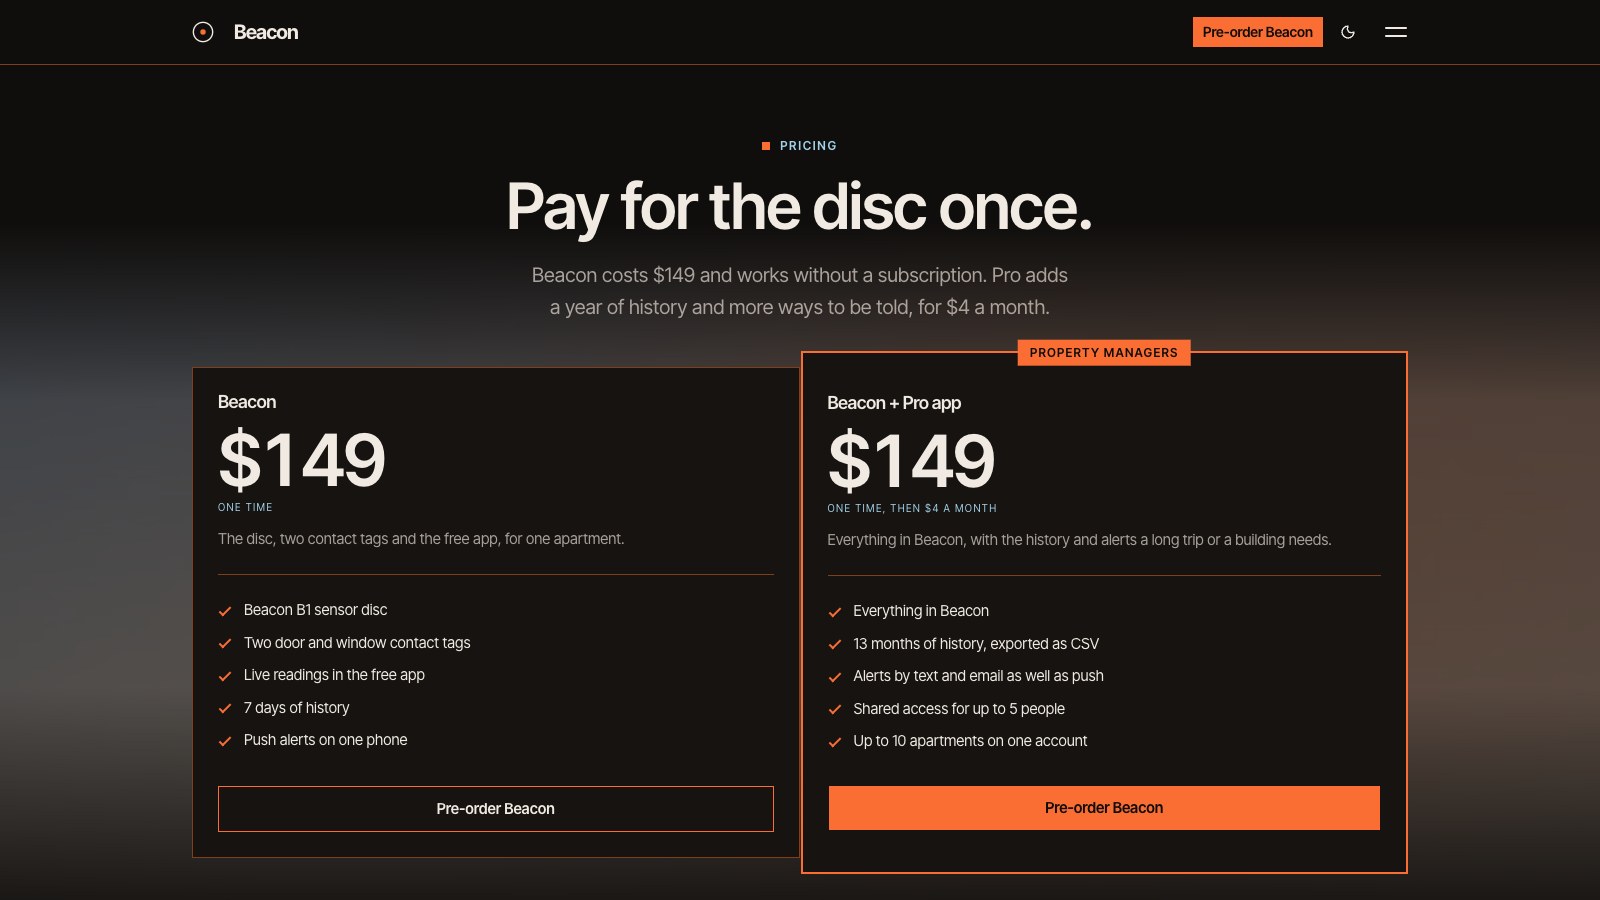The height and width of the screenshot is (900, 1600).
Task: Click the Beacon + Pro app plan title
Action: (894, 403)
